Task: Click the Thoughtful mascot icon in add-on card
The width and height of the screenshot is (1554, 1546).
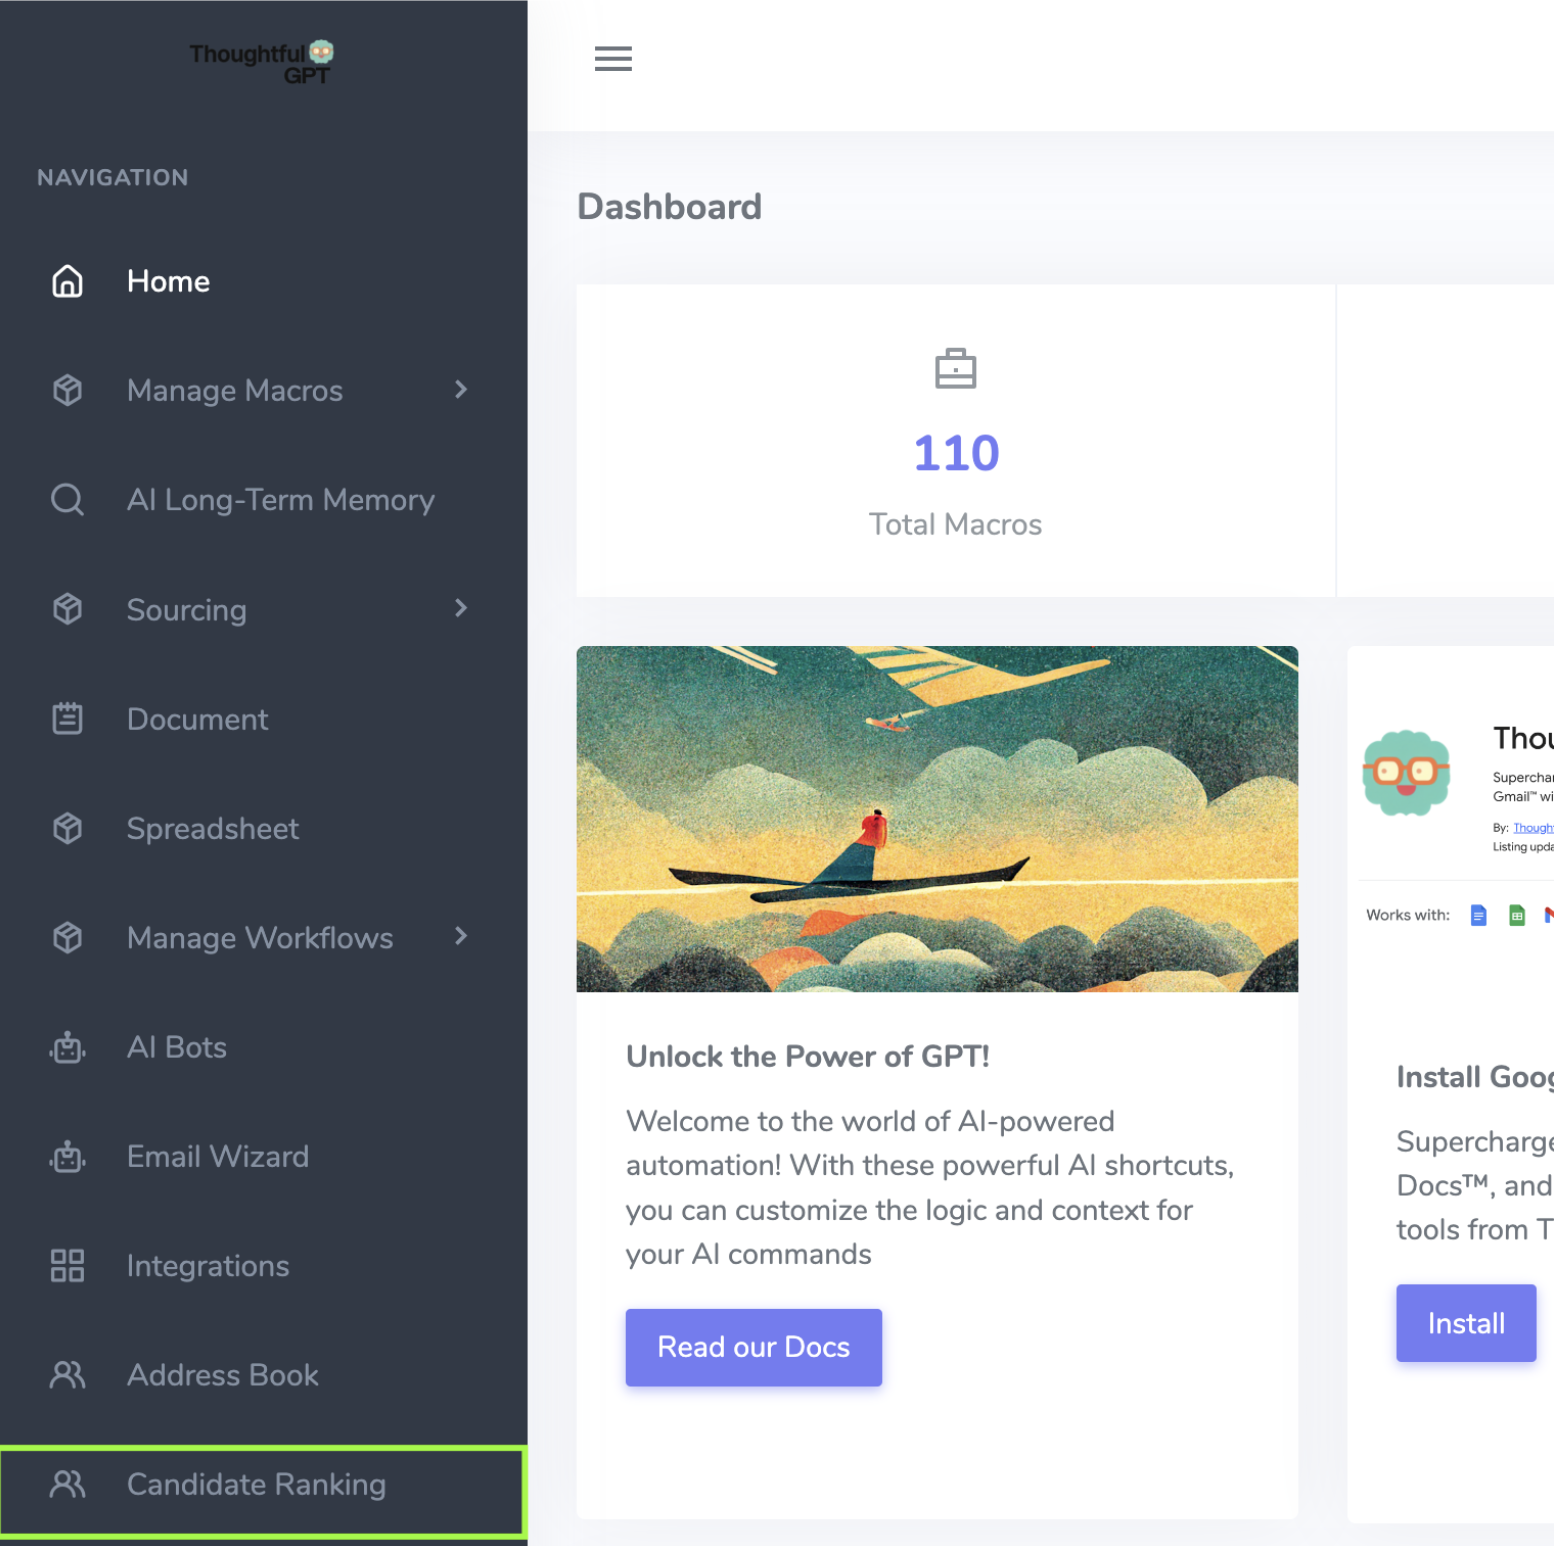Action: pyautogui.click(x=1406, y=772)
